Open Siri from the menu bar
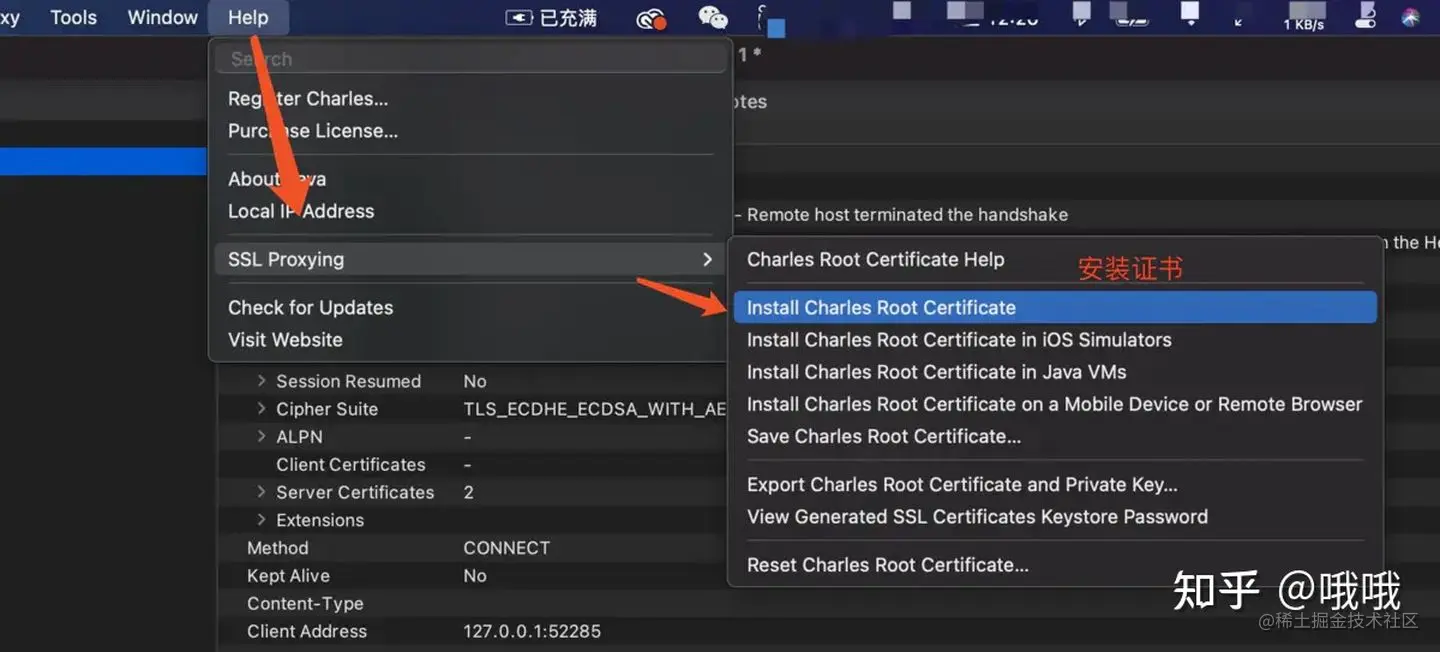 (1411, 17)
